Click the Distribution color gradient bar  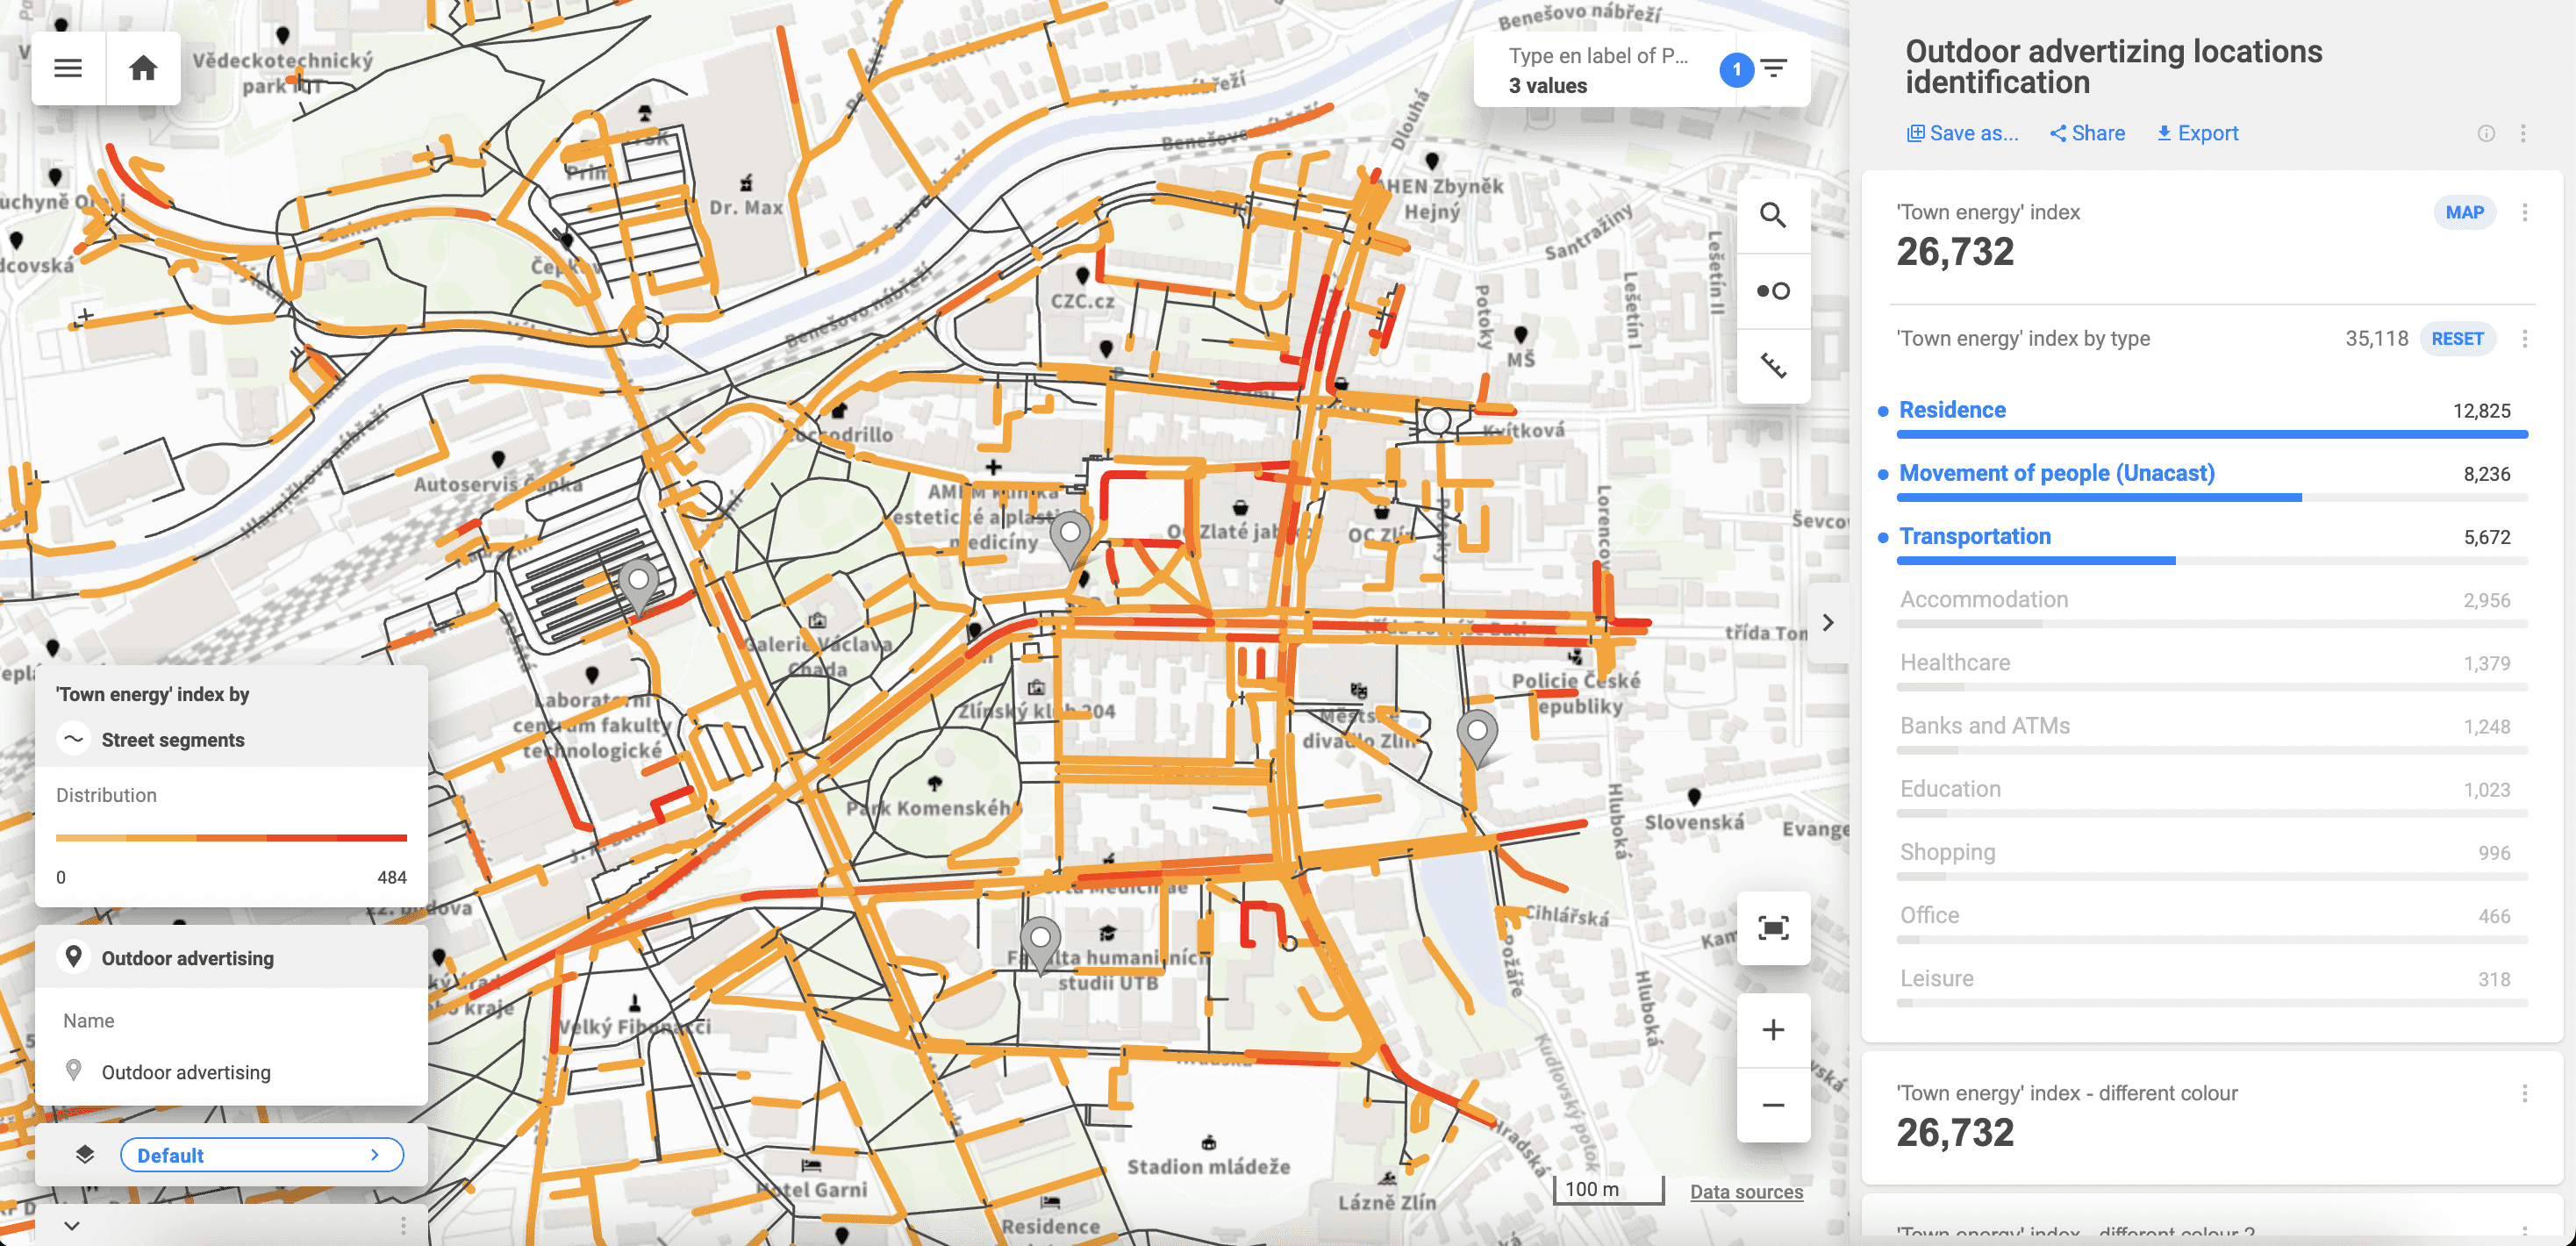[x=231, y=838]
